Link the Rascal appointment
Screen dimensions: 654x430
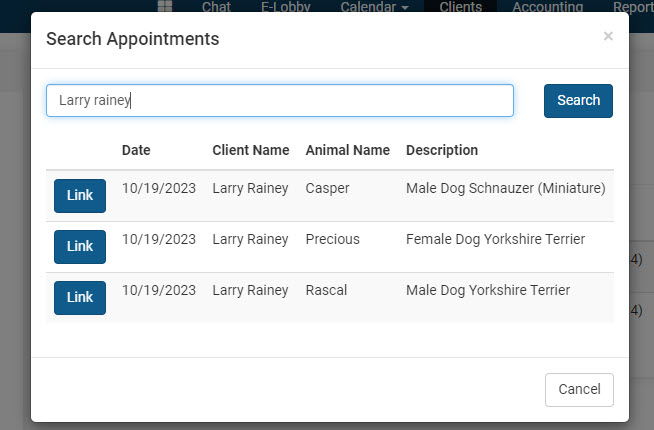point(80,298)
